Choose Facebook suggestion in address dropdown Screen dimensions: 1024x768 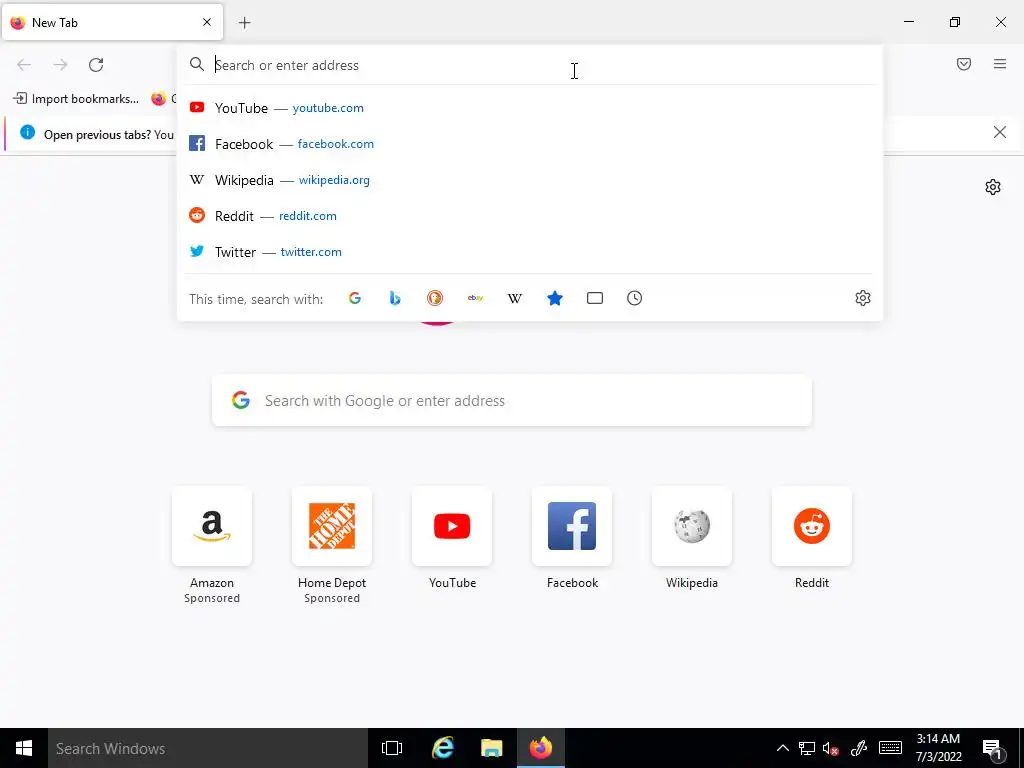click(x=530, y=144)
